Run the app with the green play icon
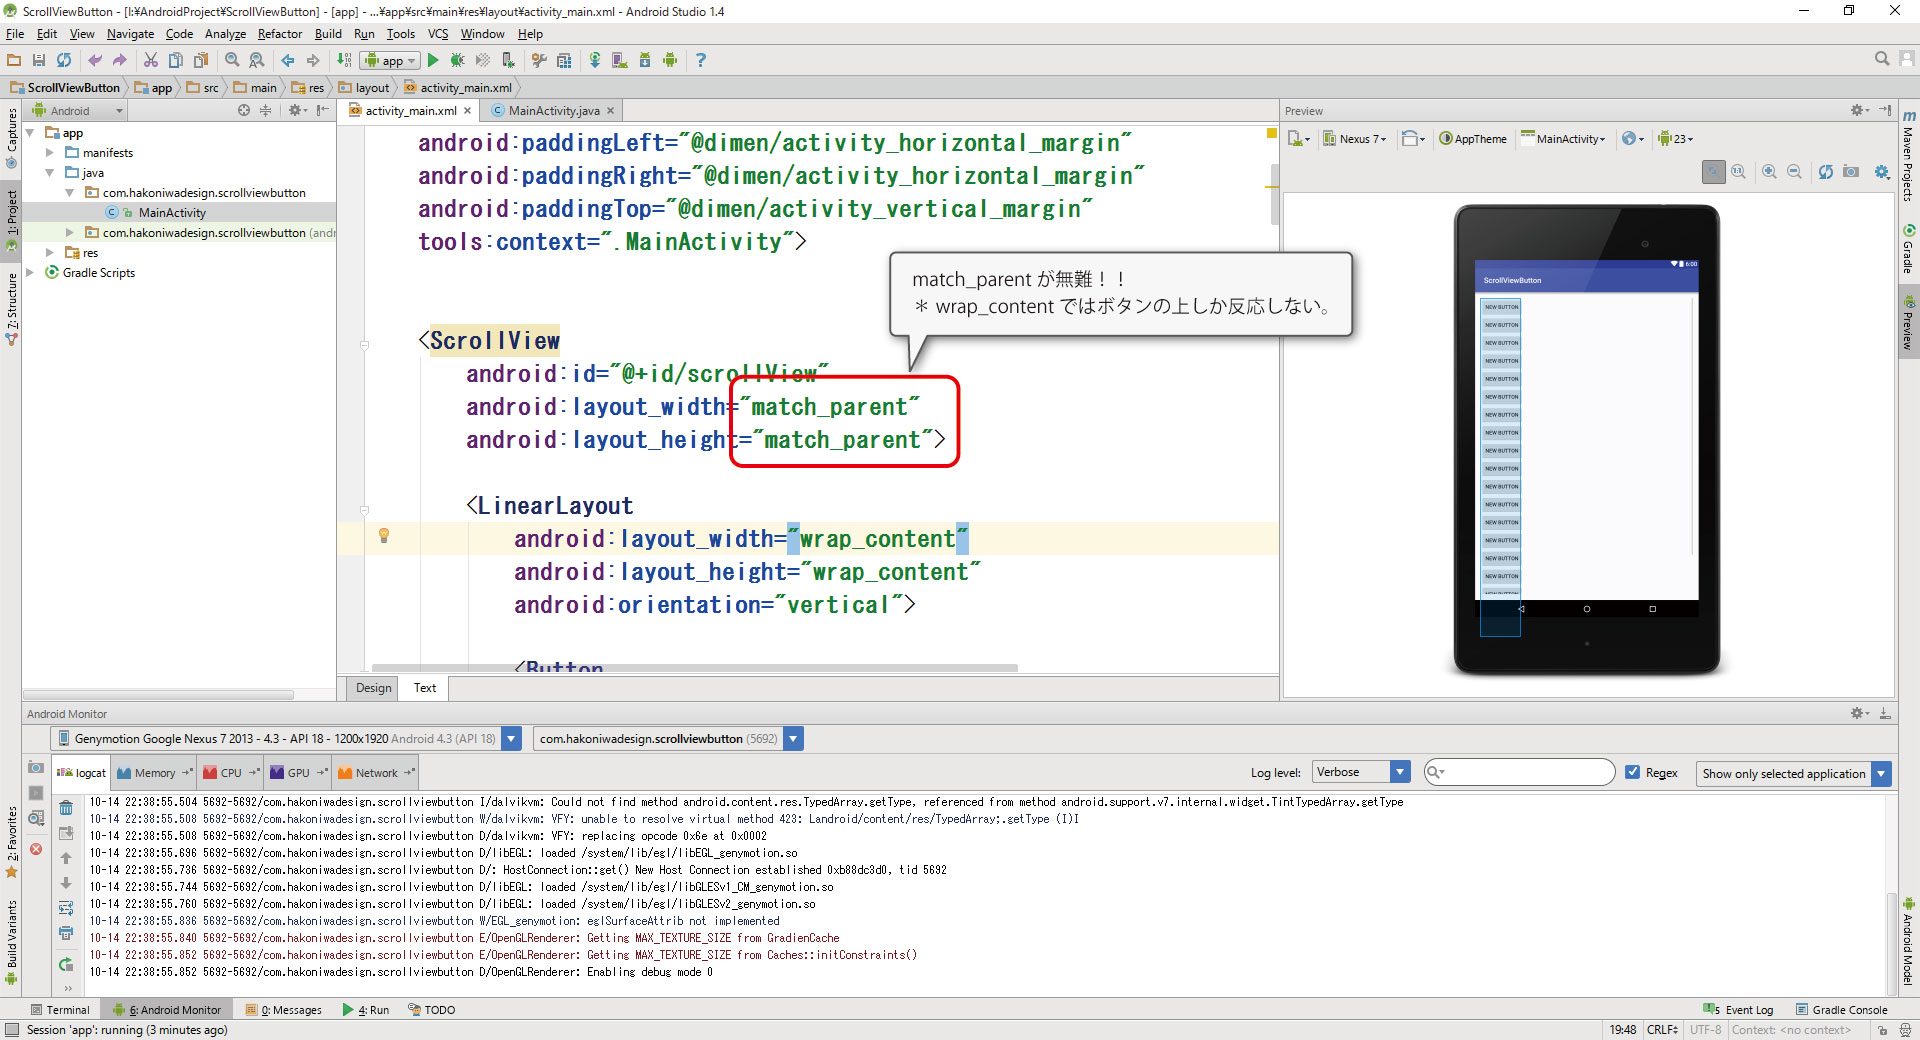Screen dimensions: 1920x1040 pyautogui.click(x=433, y=60)
